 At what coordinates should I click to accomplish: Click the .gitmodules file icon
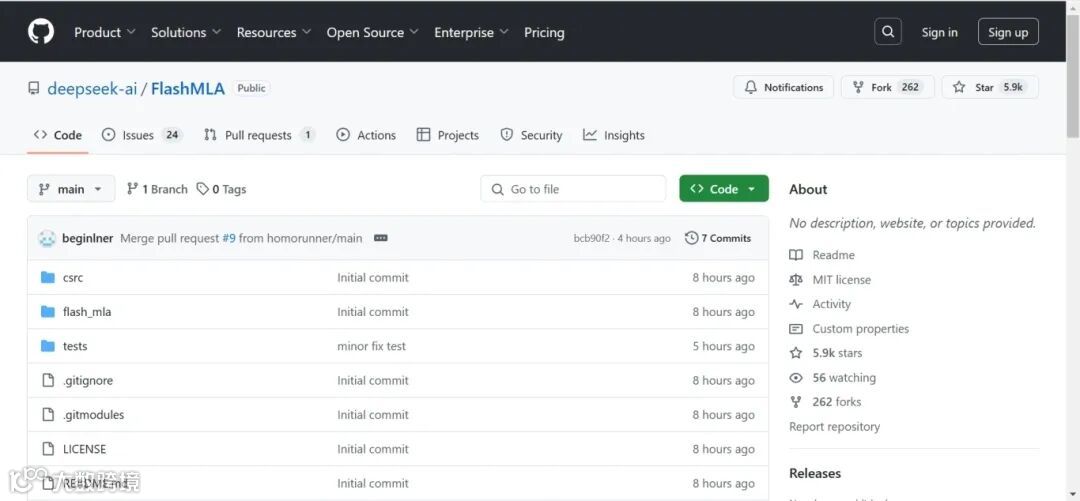pos(48,415)
